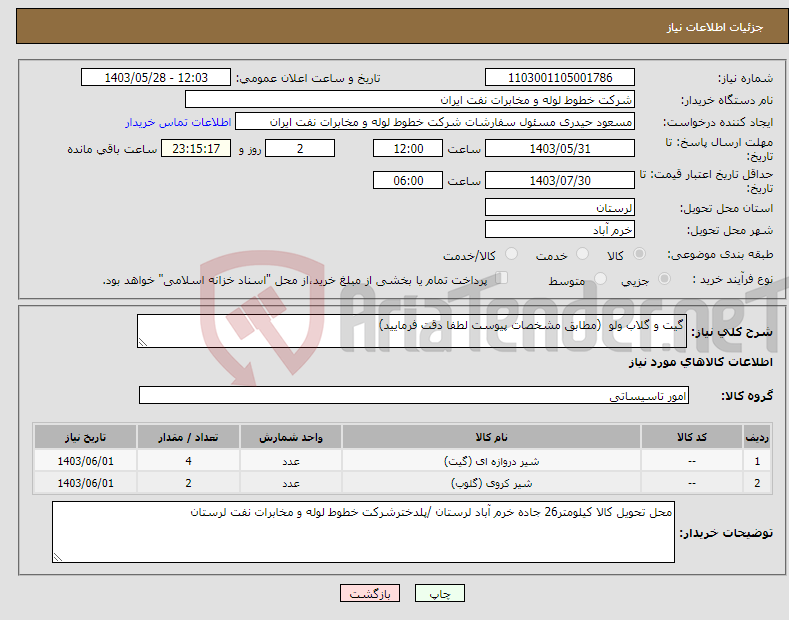This screenshot has width=789, height=620.
Task: Toggle the اسناد خزانه اسلامی payment checkbox
Action: [502, 278]
